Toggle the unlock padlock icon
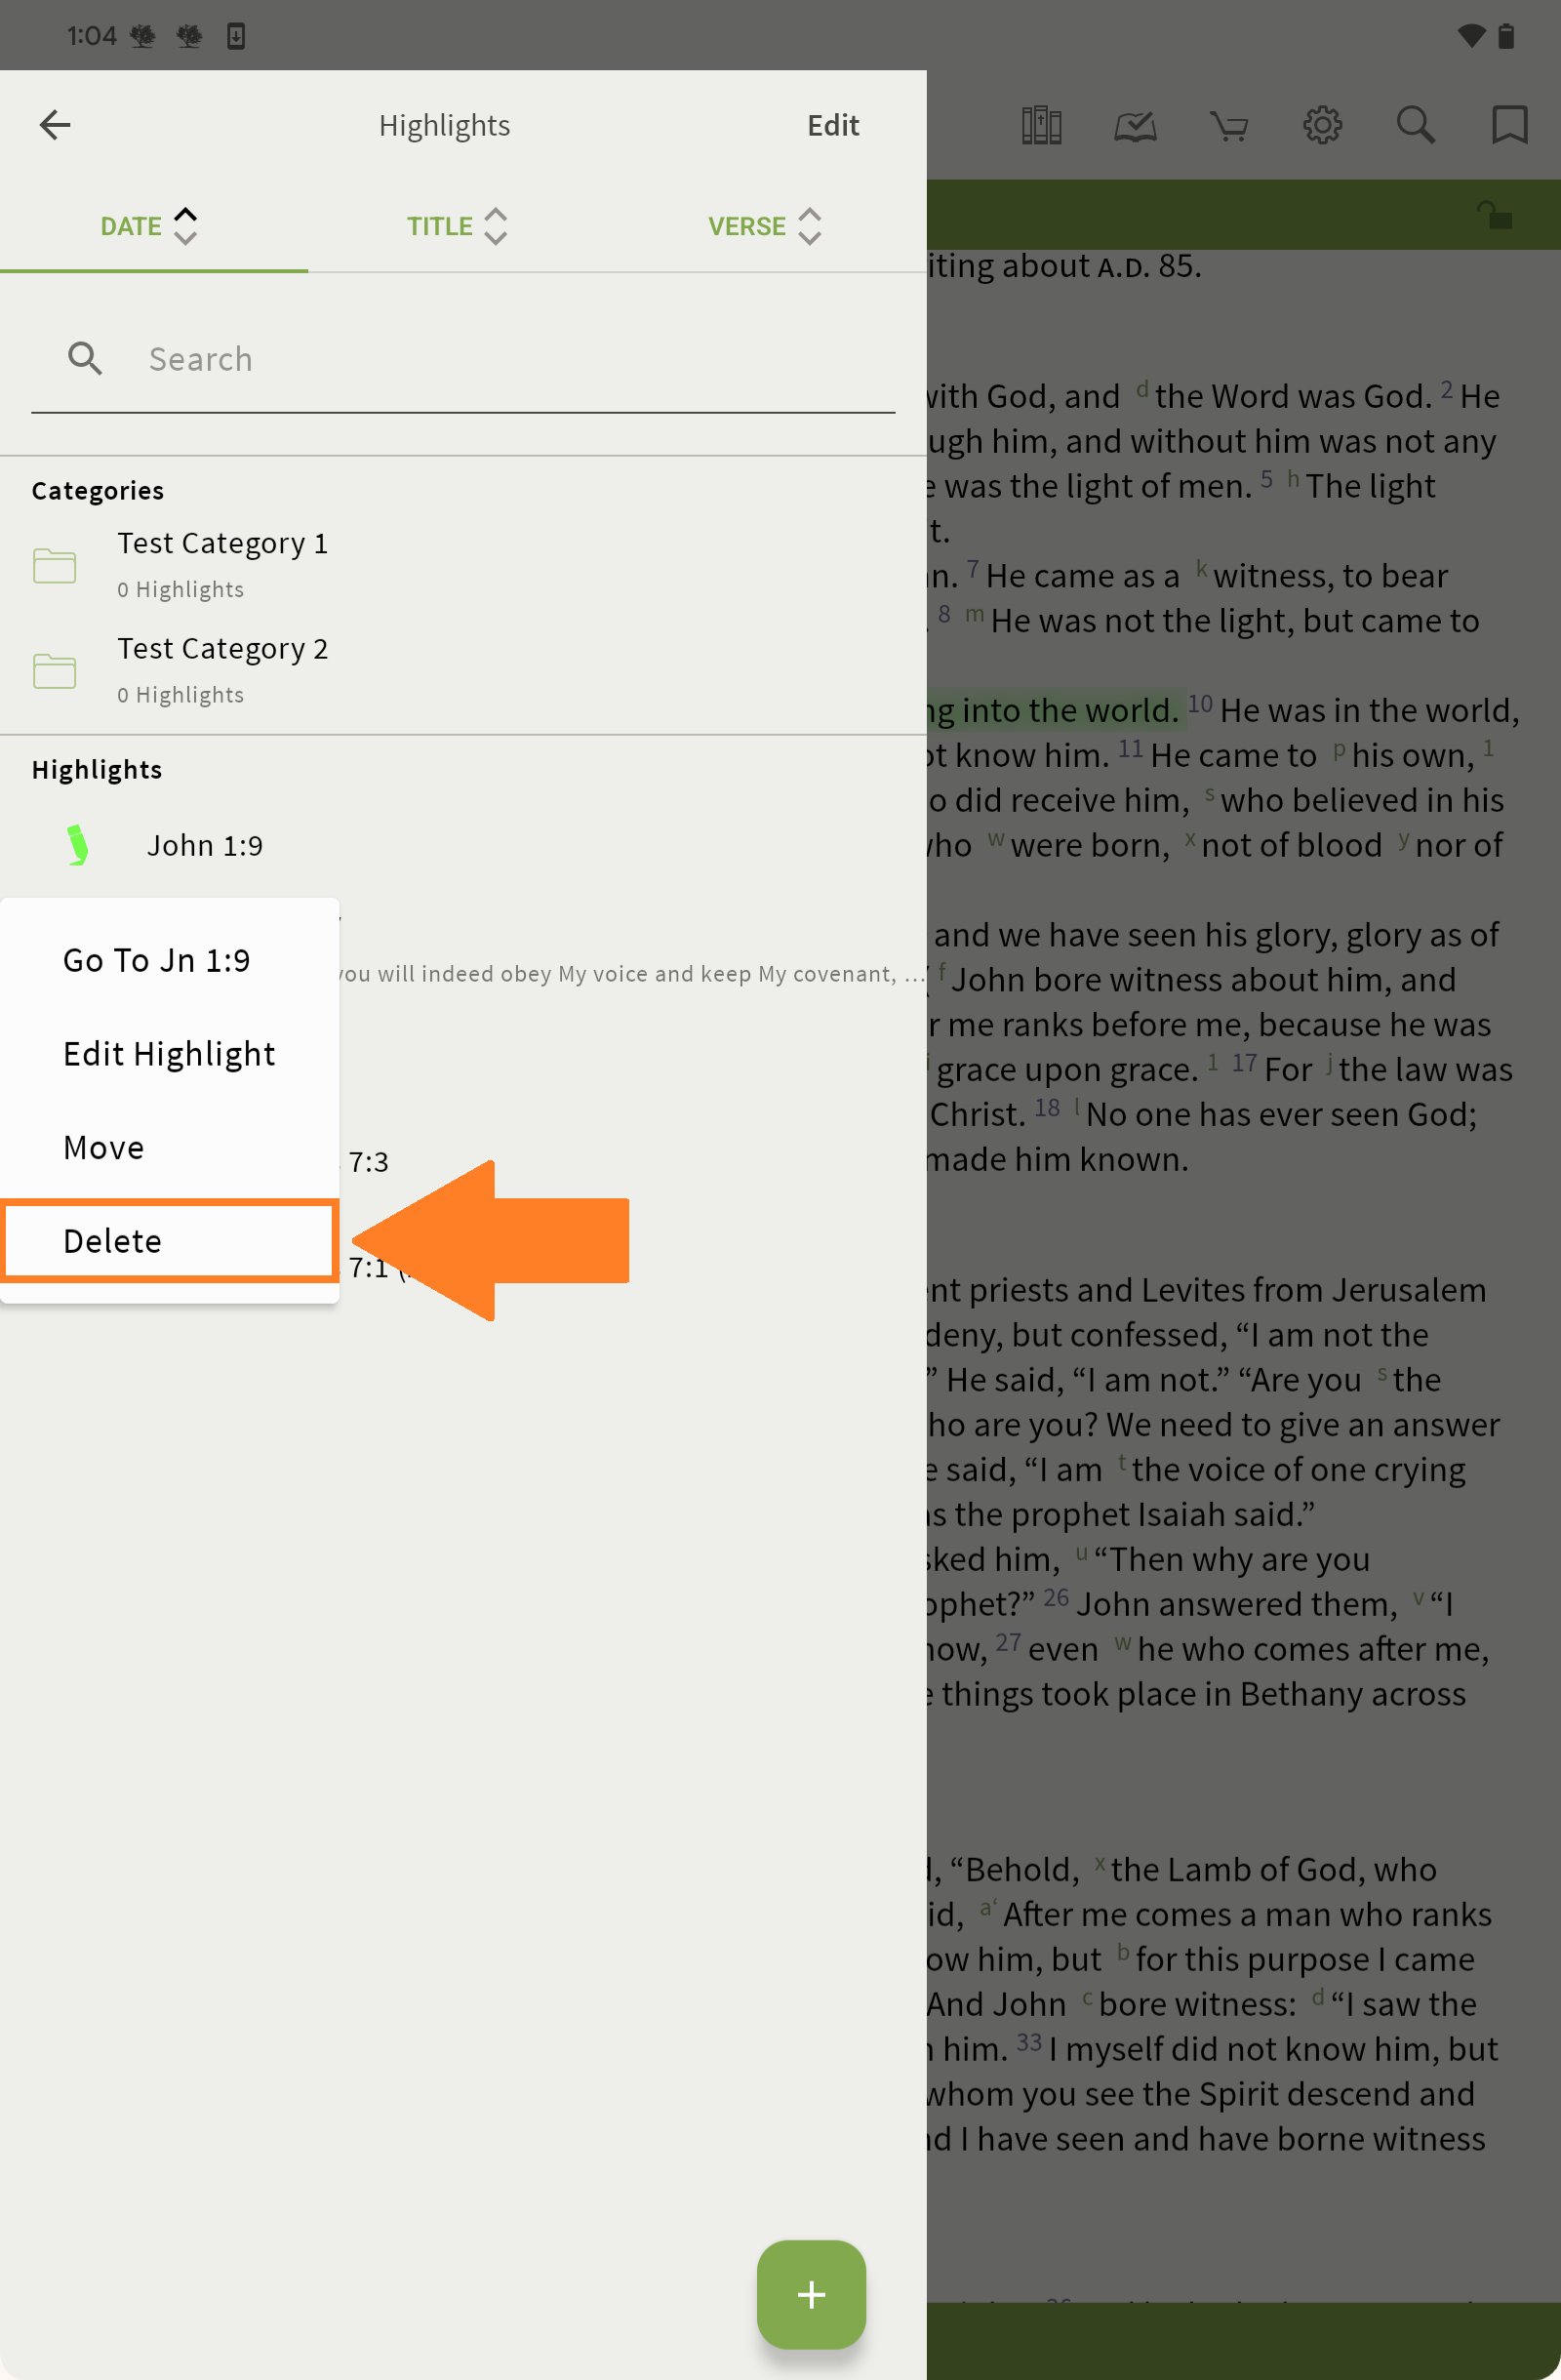The width and height of the screenshot is (1561, 2380). point(1494,215)
